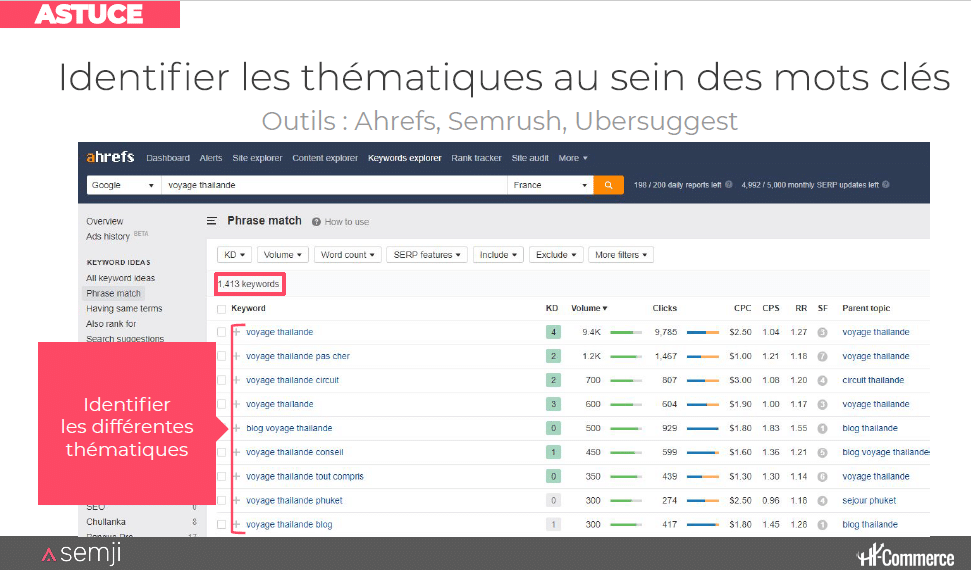
Task: Open parent topic sejour phuket link
Action: pyautogui.click(x=869, y=501)
